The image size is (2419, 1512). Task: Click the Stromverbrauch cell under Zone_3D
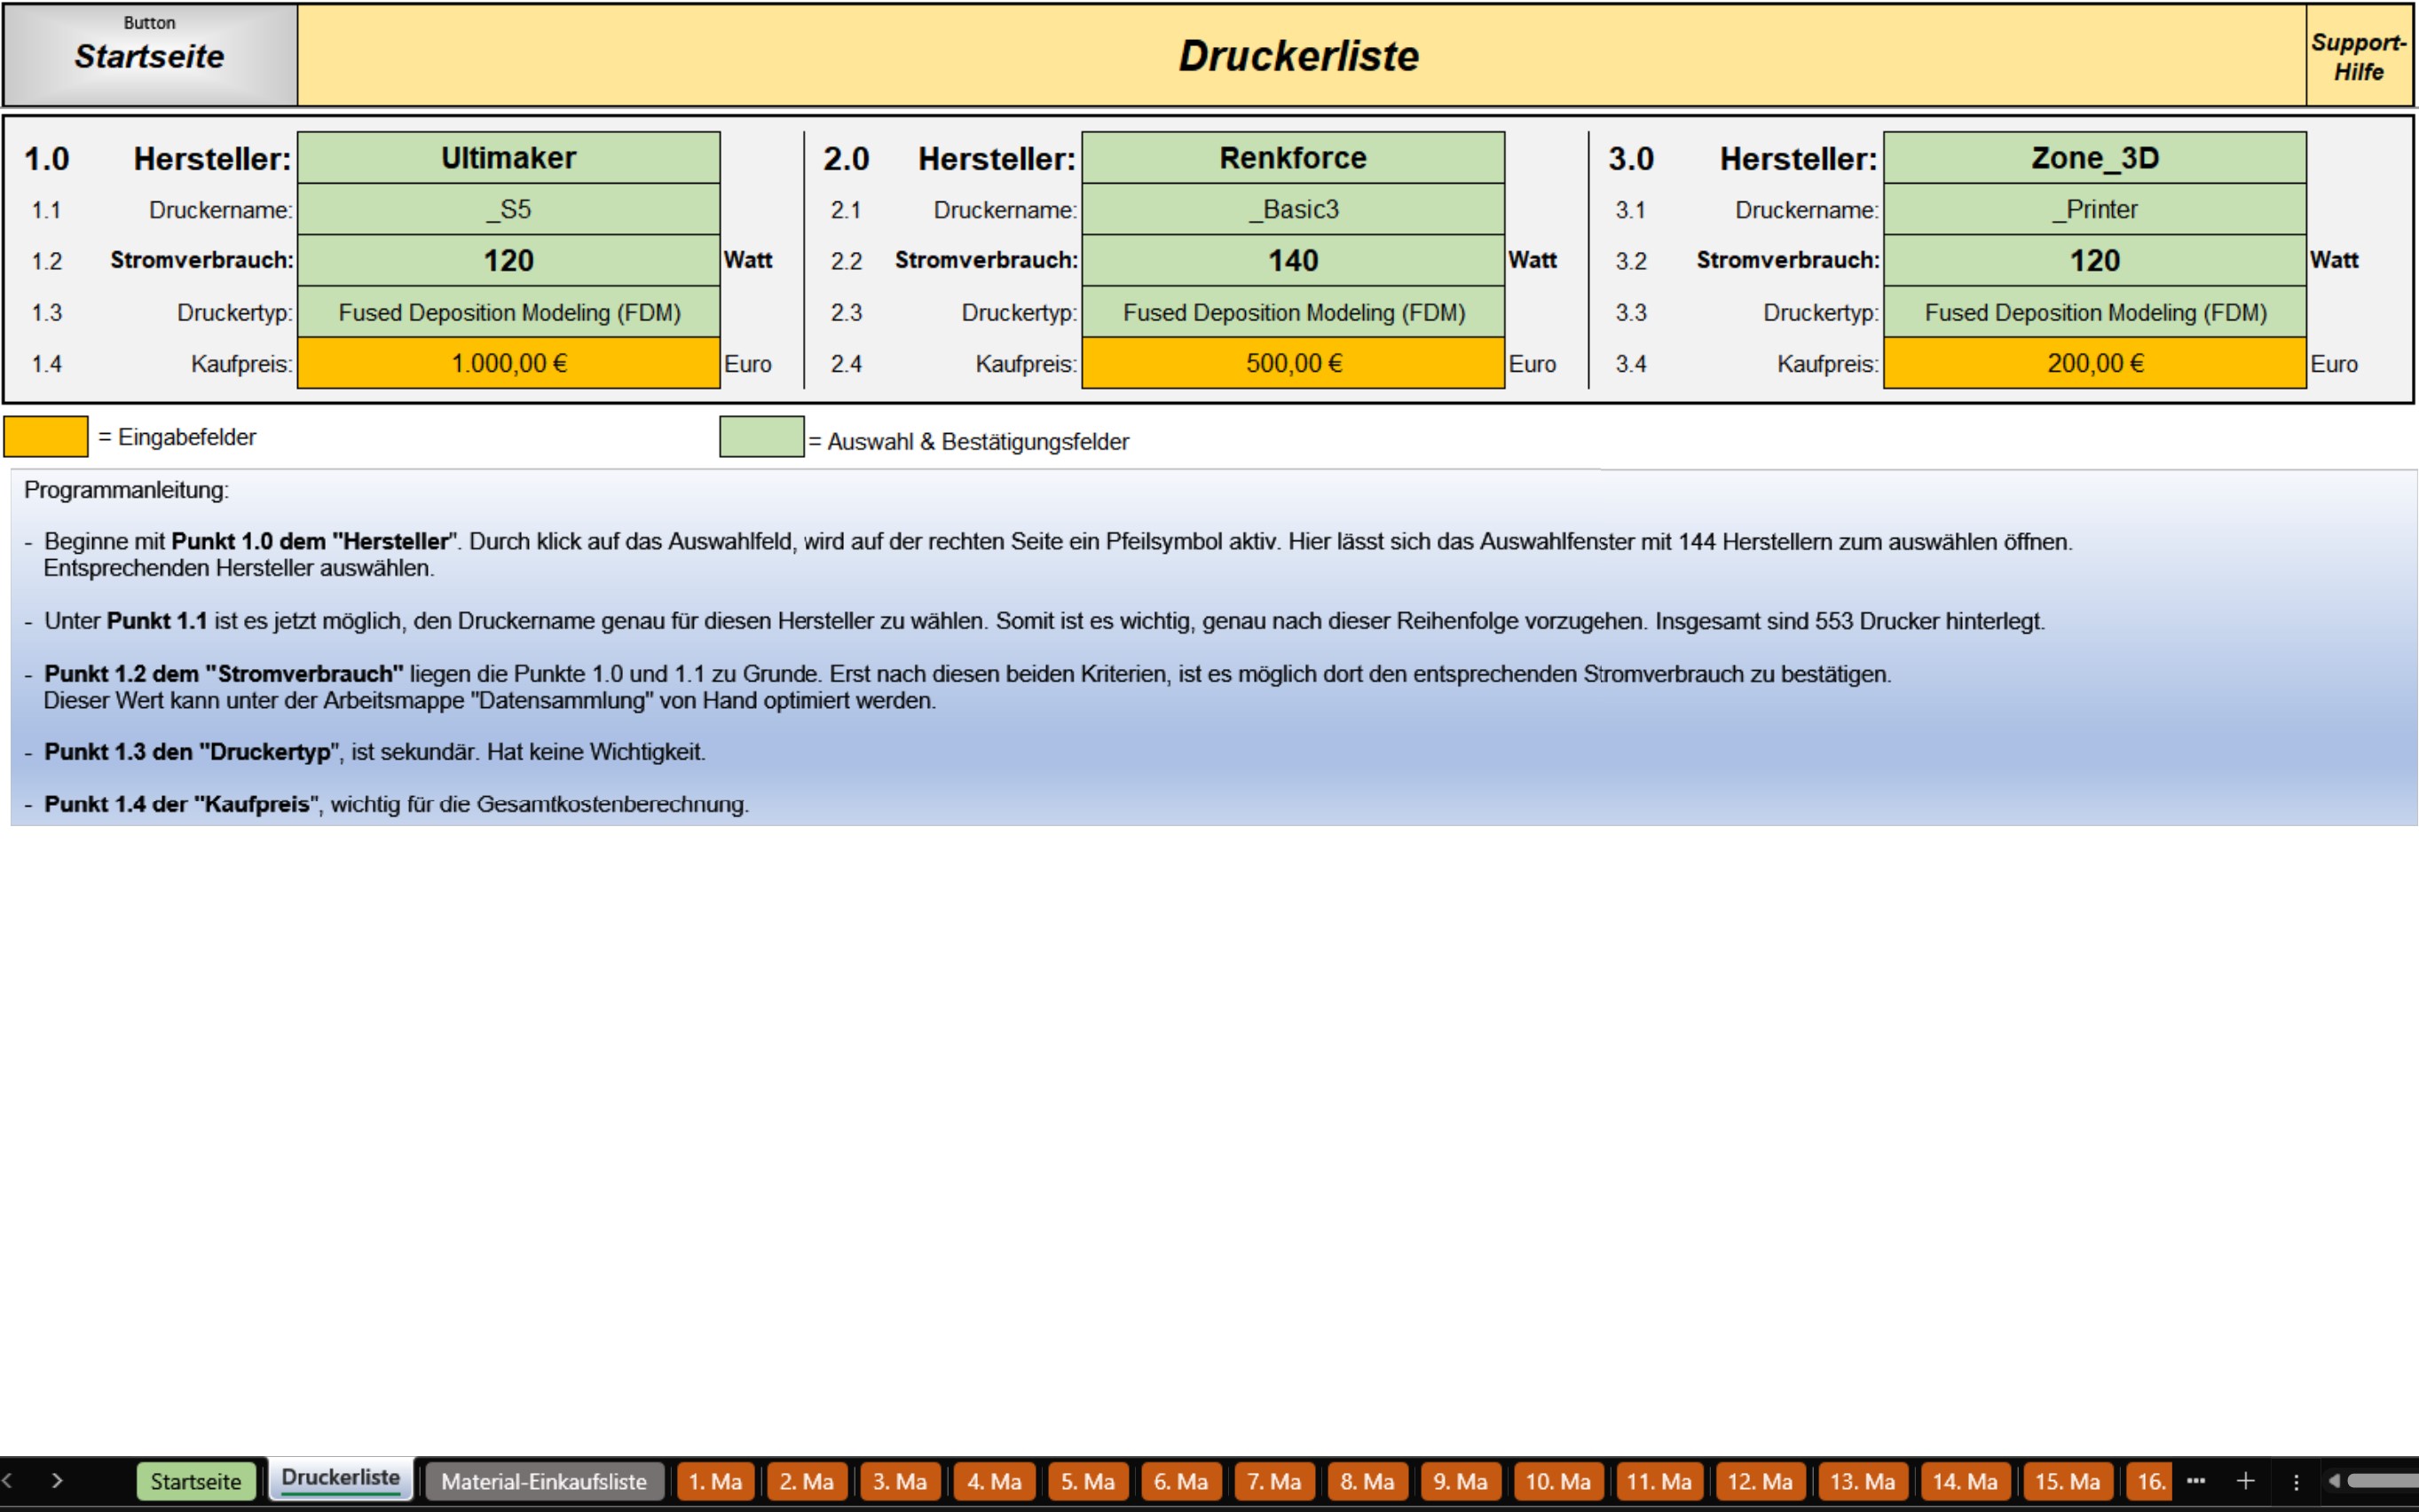[2095, 260]
